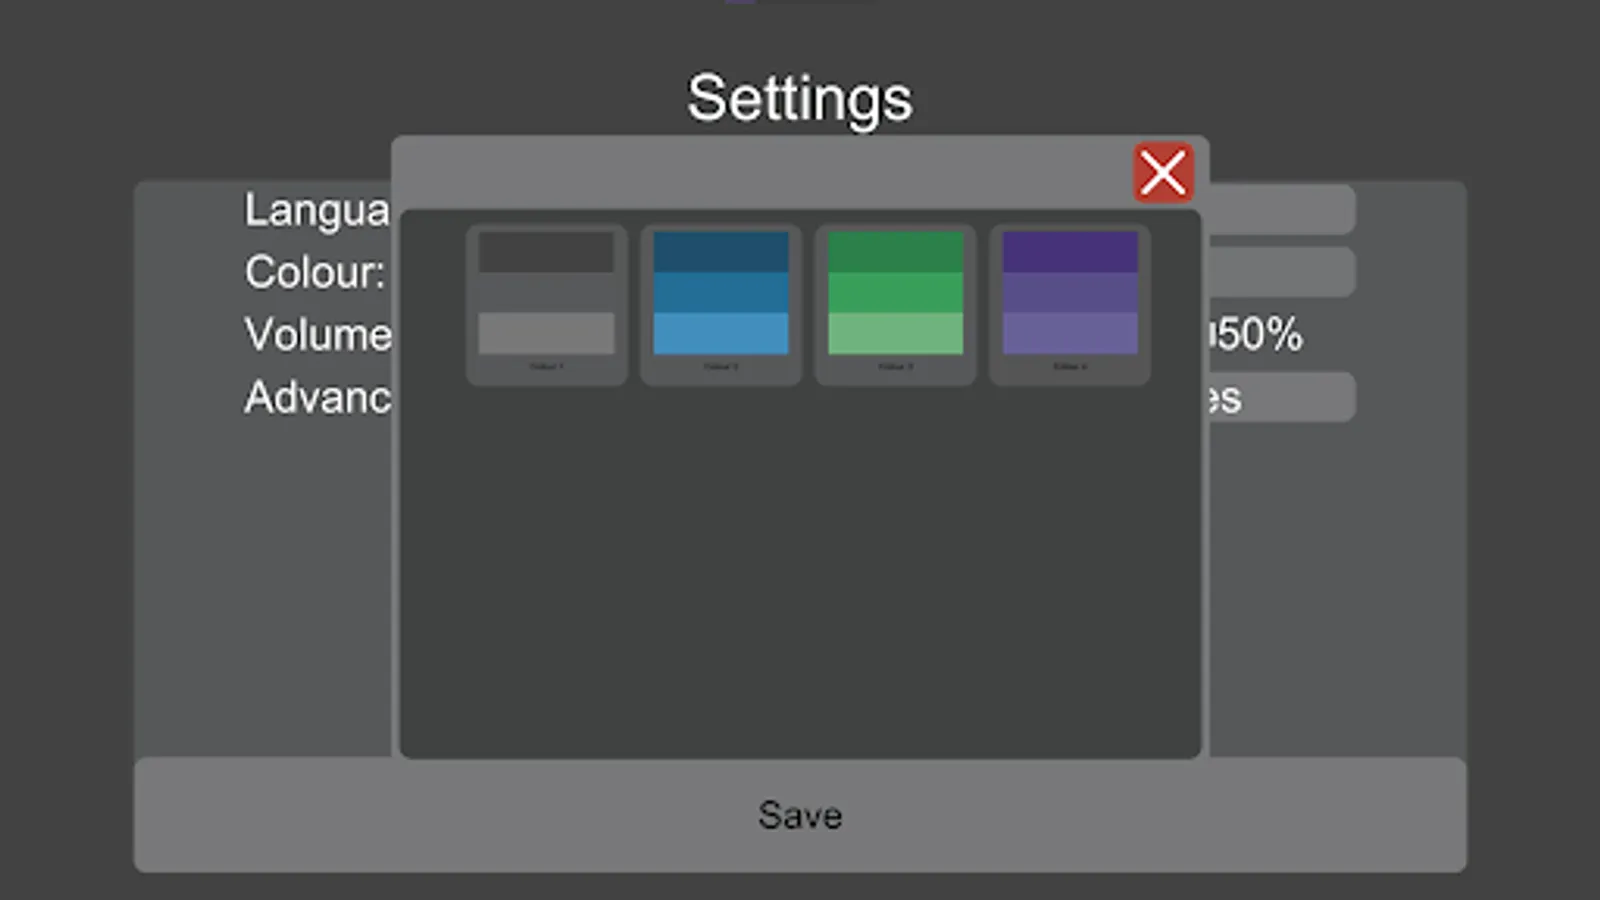
Task: Click the caption under the grey swatch
Action: (546, 367)
